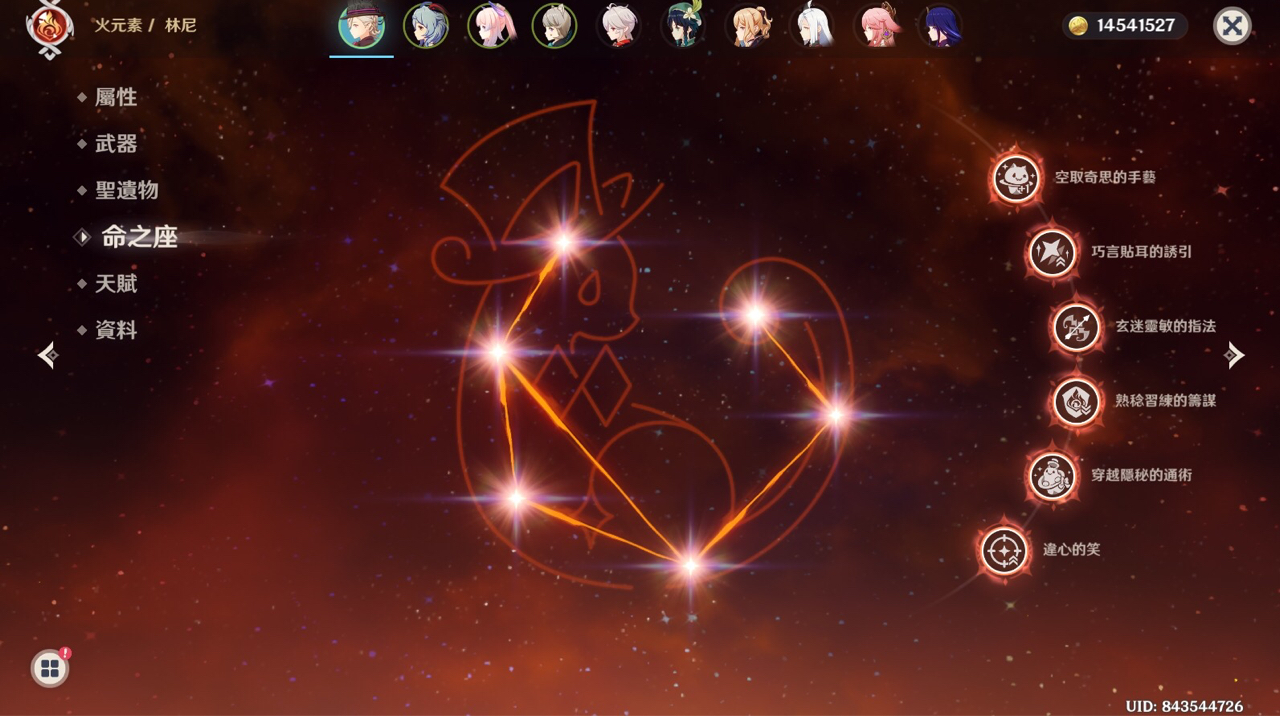Open the 屬性 attributes tab
Image resolution: width=1280 pixels, height=716 pixels.
click(x=116, y=97)
